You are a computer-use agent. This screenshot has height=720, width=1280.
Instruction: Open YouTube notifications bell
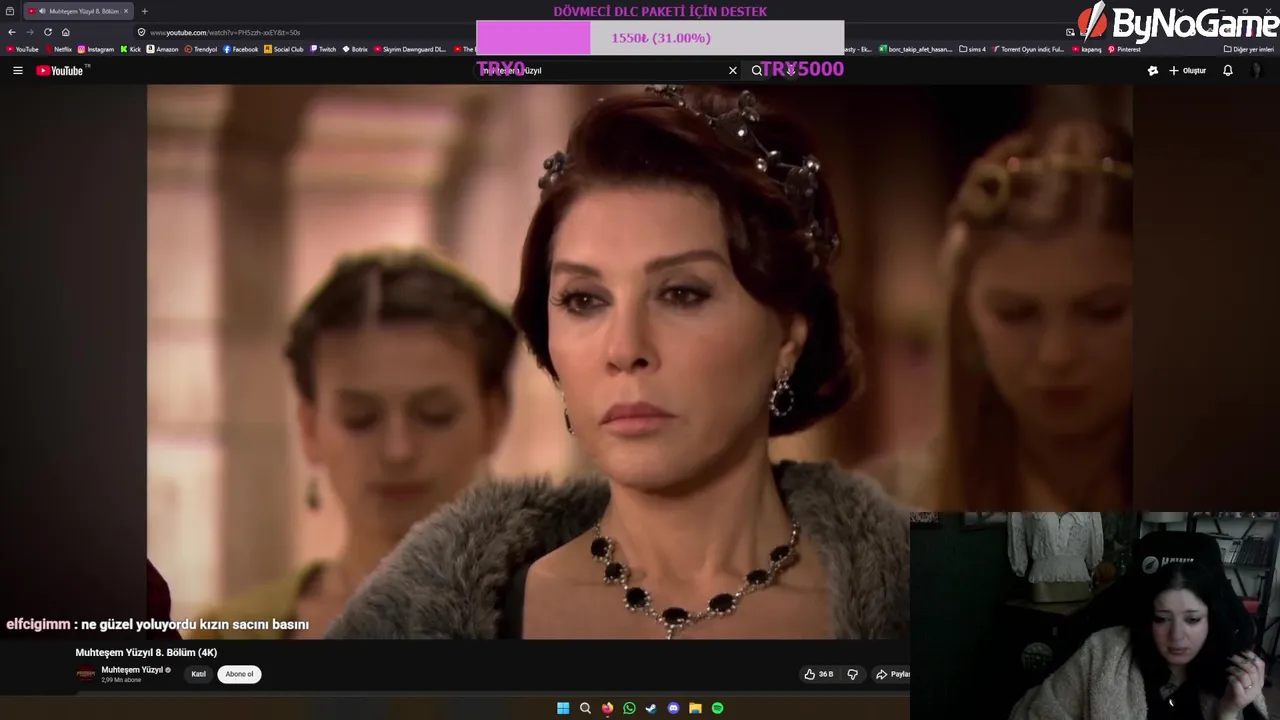click(x=1228, y=71)
